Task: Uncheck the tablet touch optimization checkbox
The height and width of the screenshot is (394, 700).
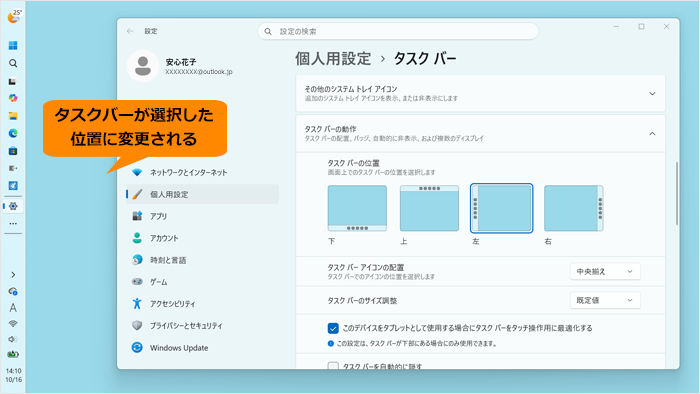Action: (x=333, y=328)
